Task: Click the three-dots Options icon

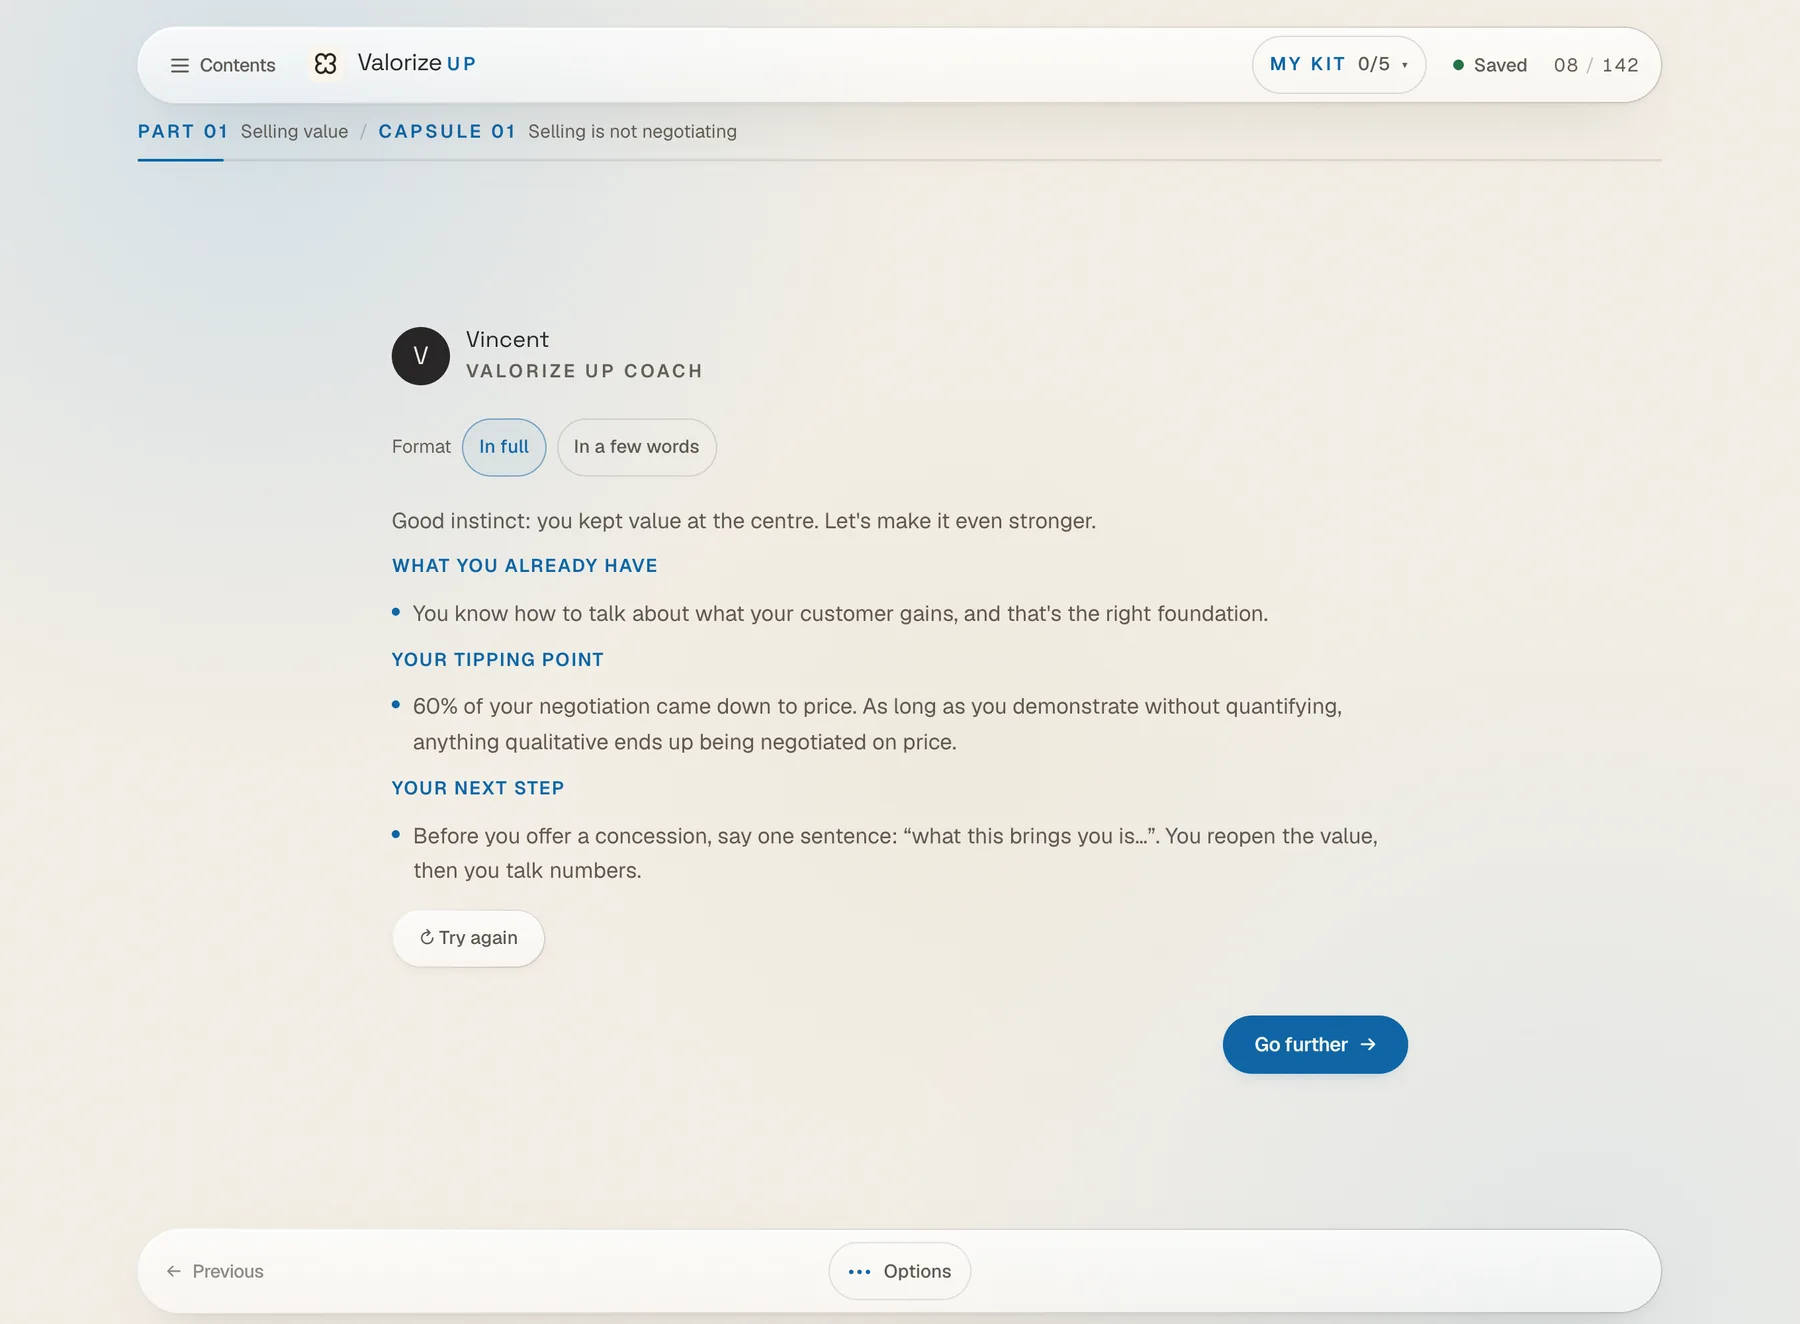Action: (x=859, y=1272)
